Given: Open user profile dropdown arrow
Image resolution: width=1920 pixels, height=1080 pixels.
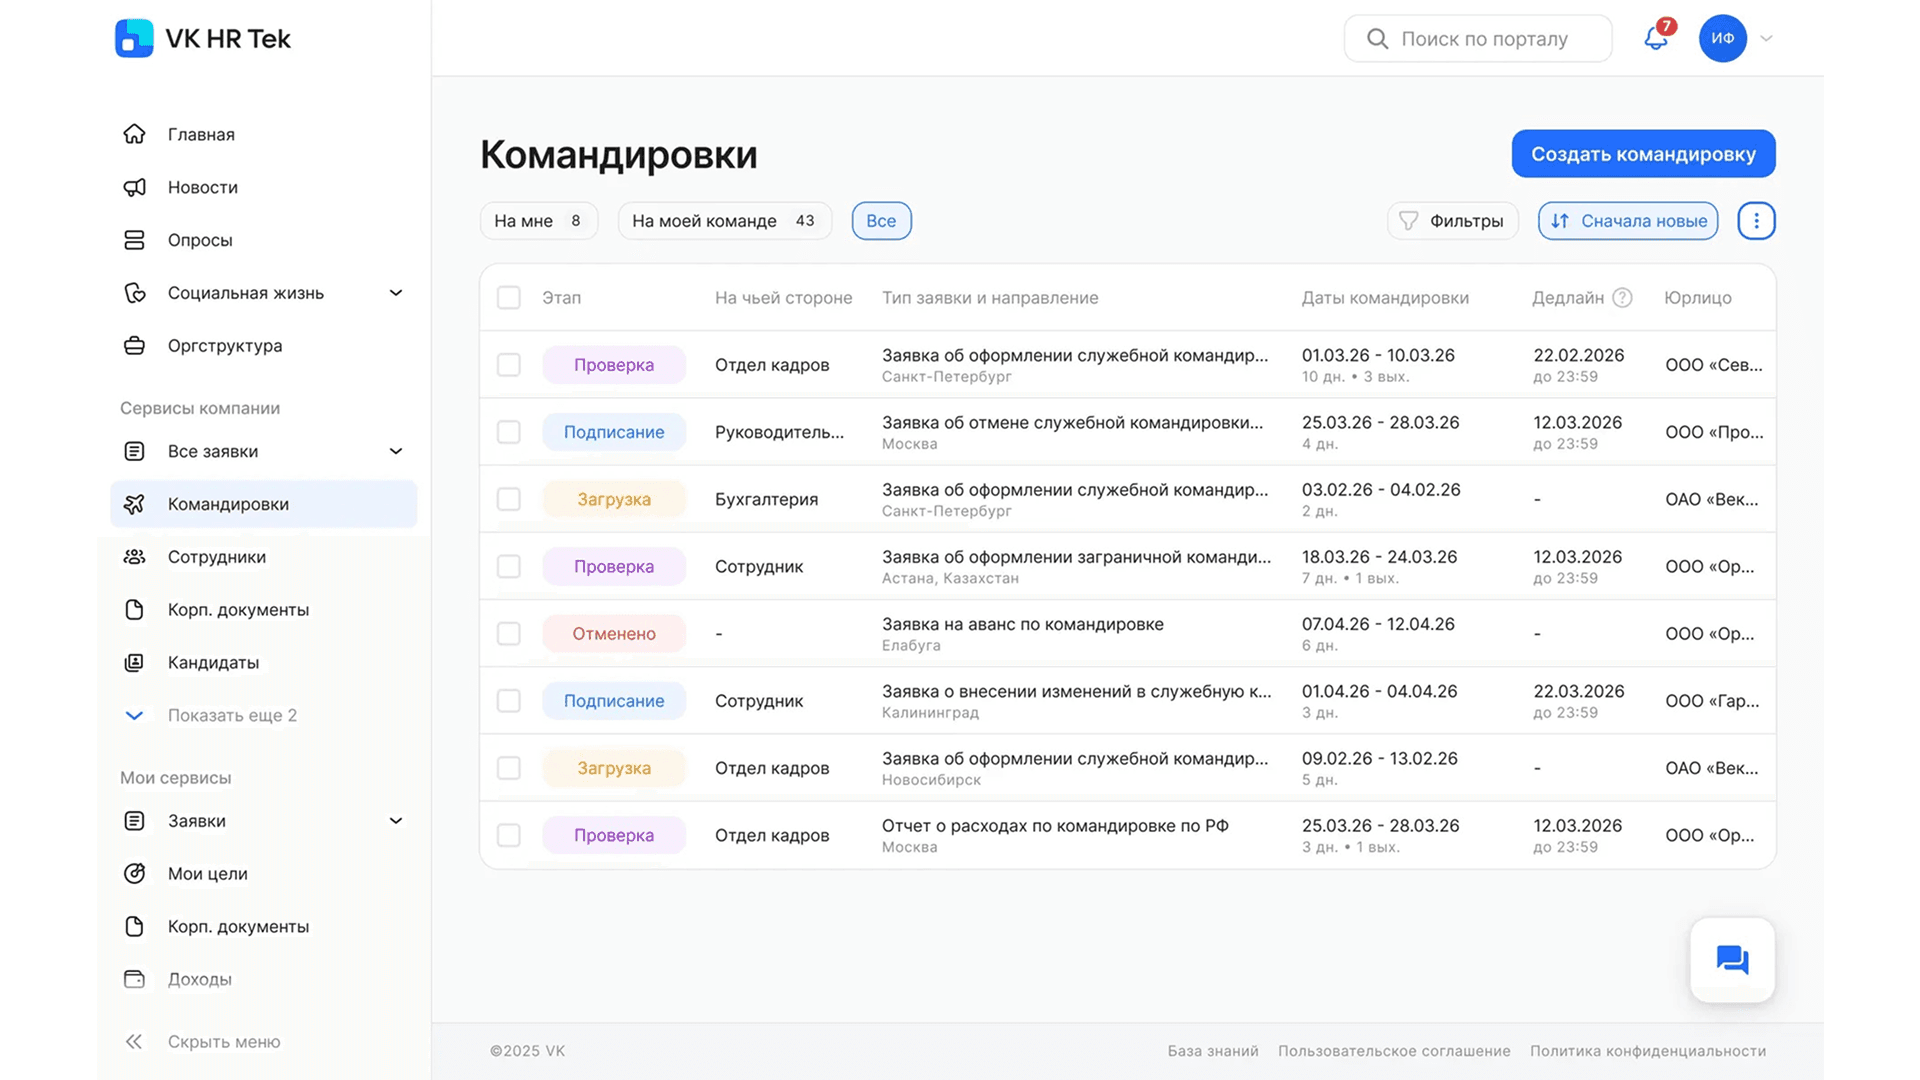Looking at the screenshot, I should 1766,39.
